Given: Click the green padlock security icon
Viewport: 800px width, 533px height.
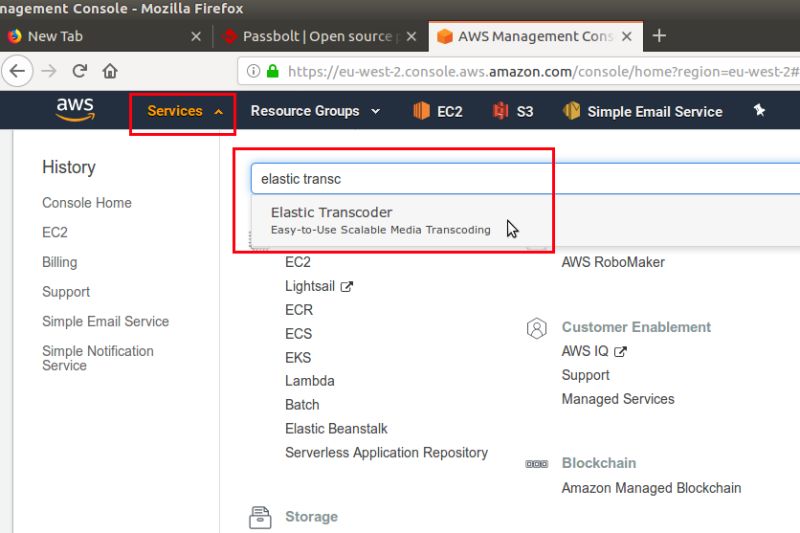Looking at the screenshot, I should coord(273,71).
